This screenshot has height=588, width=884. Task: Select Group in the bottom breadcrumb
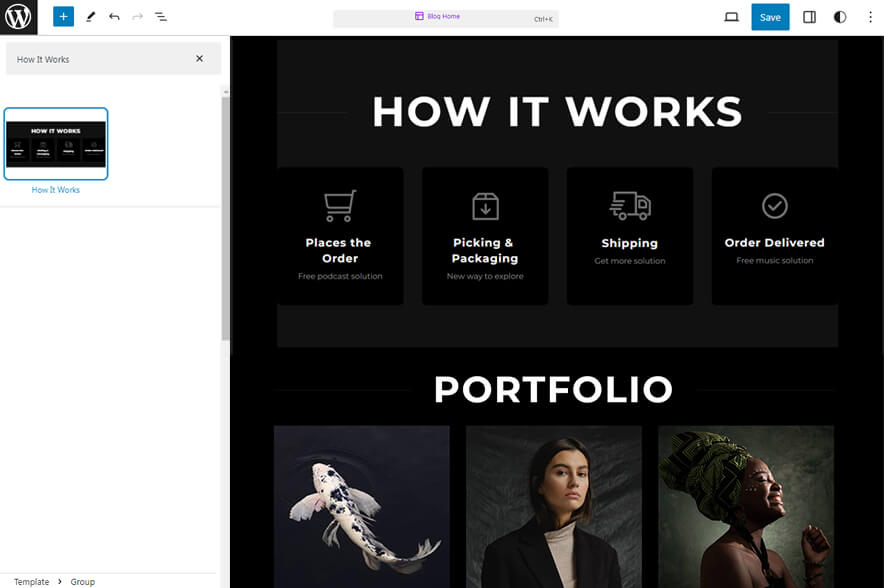82,581
